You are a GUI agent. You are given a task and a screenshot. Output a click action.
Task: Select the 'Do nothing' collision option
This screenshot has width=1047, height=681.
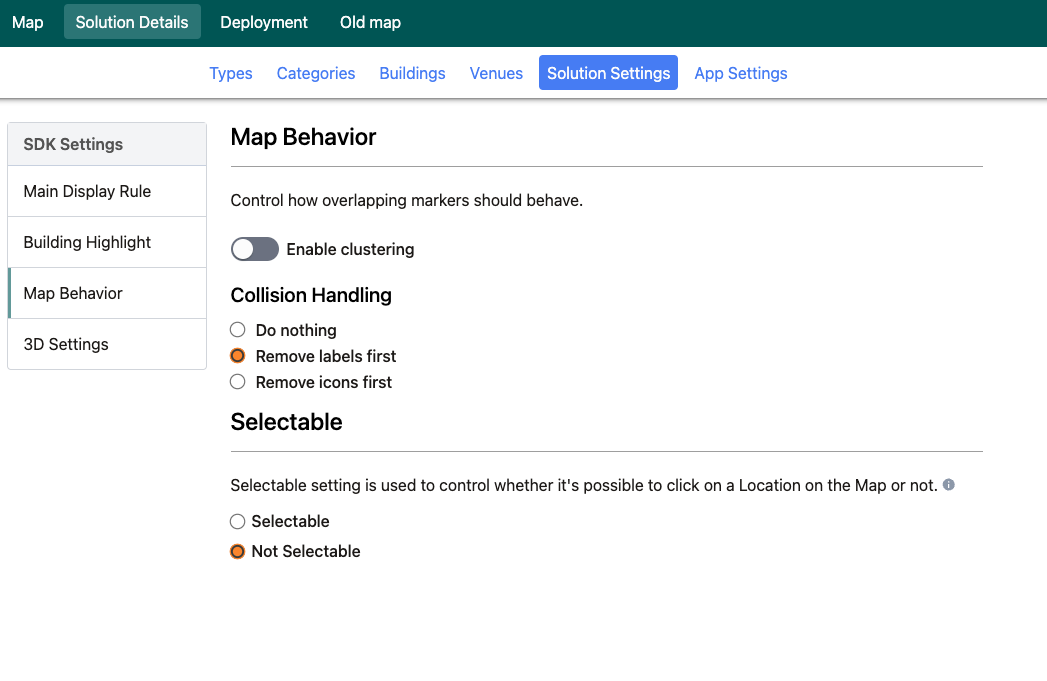point(238,330)
